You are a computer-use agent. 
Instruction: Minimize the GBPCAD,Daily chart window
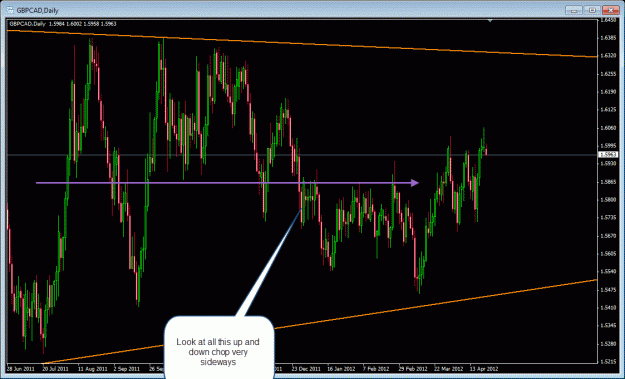pyautogui.click(x=574, y=10)
